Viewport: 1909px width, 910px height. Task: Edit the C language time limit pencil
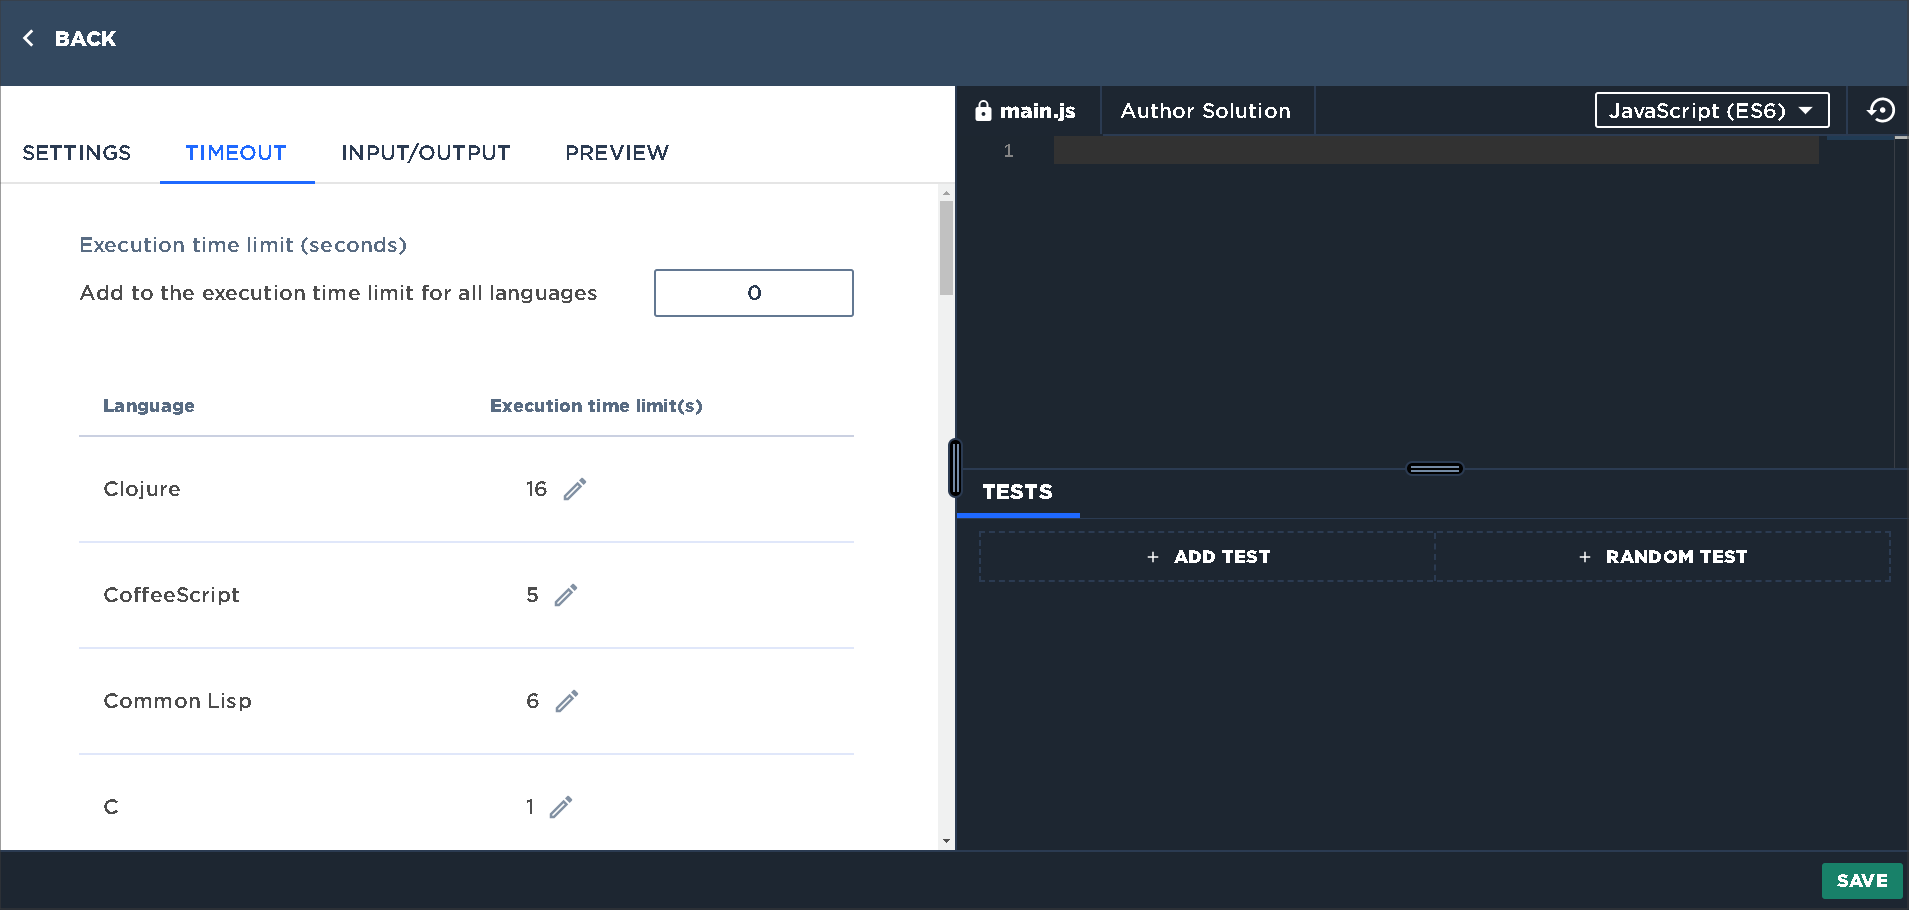pos(561,806)
